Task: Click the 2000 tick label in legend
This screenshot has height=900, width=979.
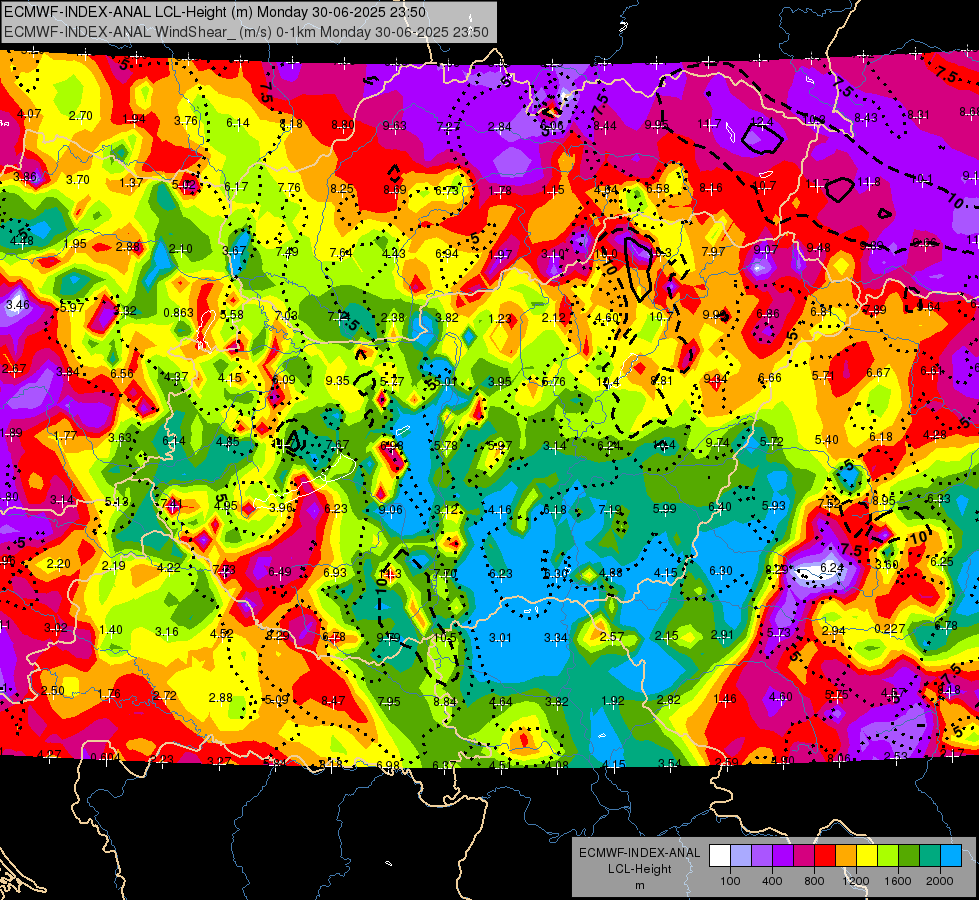Action: point(939,881)
